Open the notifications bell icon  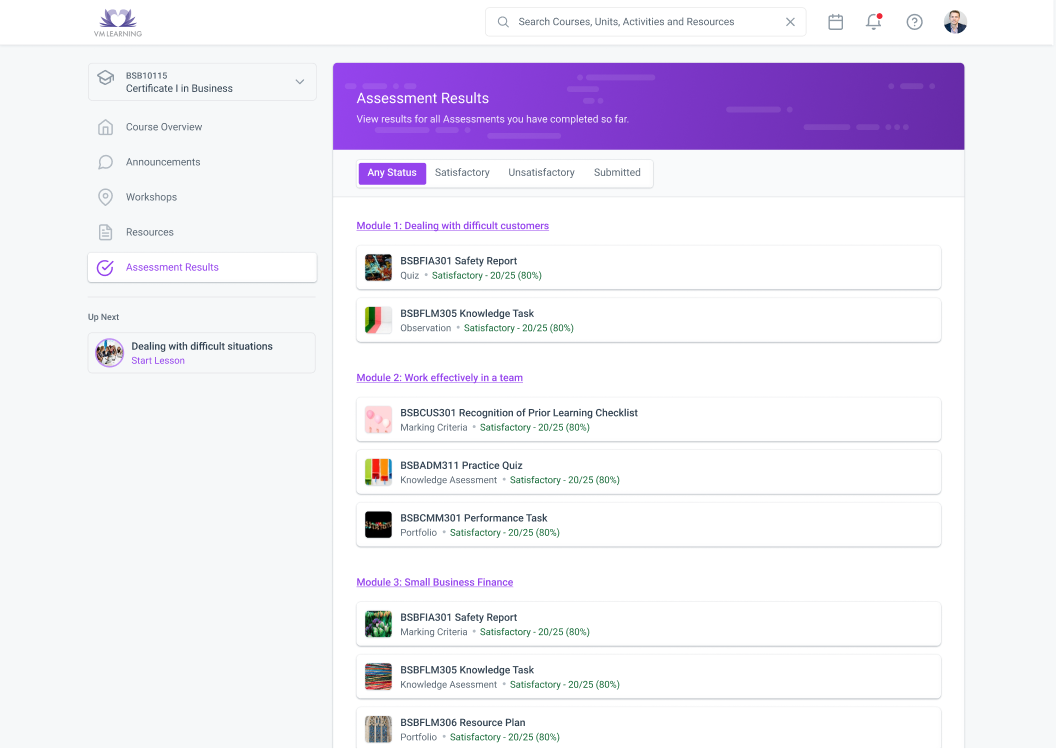[872, 21]
